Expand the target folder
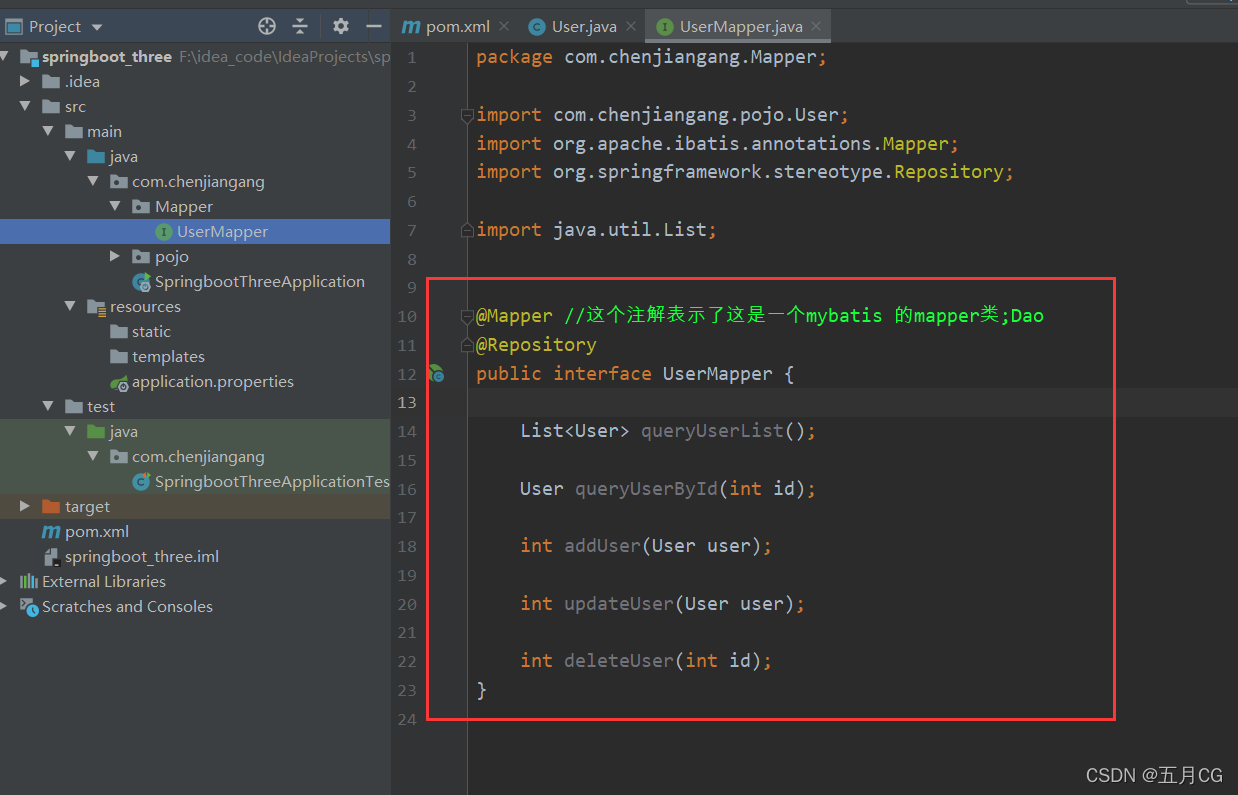1238x795 pixels. pos(26,507)
